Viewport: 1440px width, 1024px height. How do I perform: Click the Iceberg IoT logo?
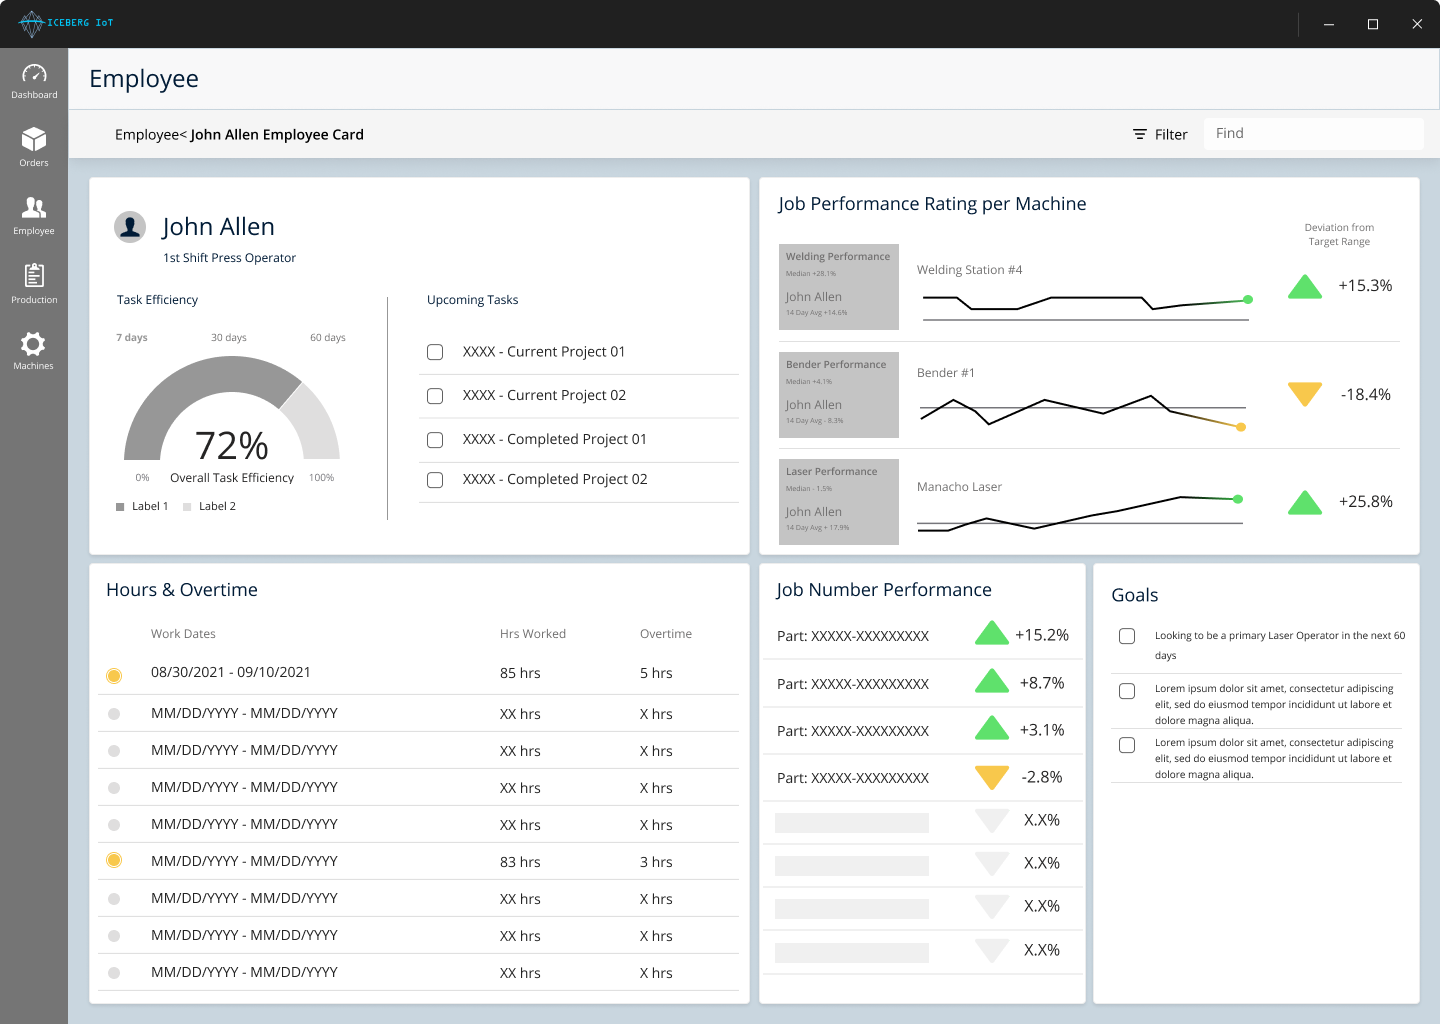click(x=66, y=23)
